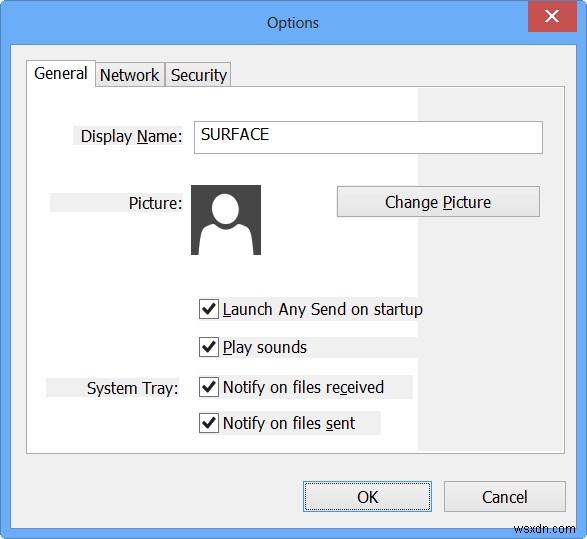Toggle the Play sounds checkbox
The image size is (587, 539).
[209, 347]
